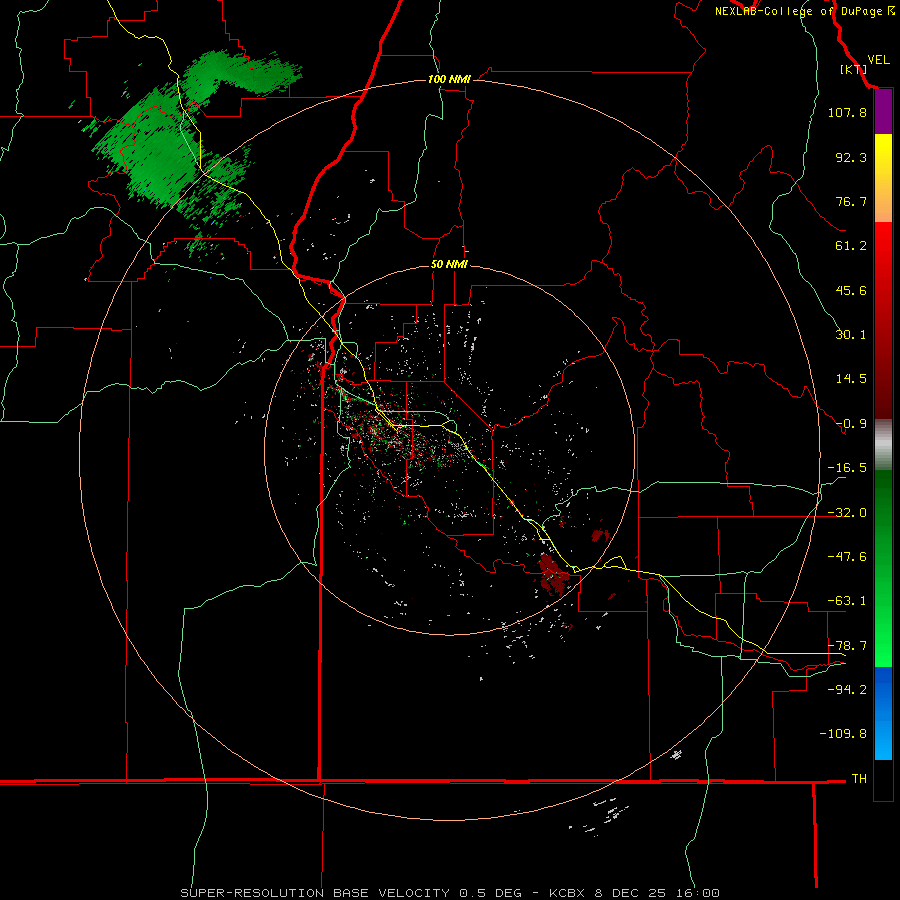Screen dimensions: 900x900
Task: Pick the gray near-zero color bar segment
Action: (883, 445)
